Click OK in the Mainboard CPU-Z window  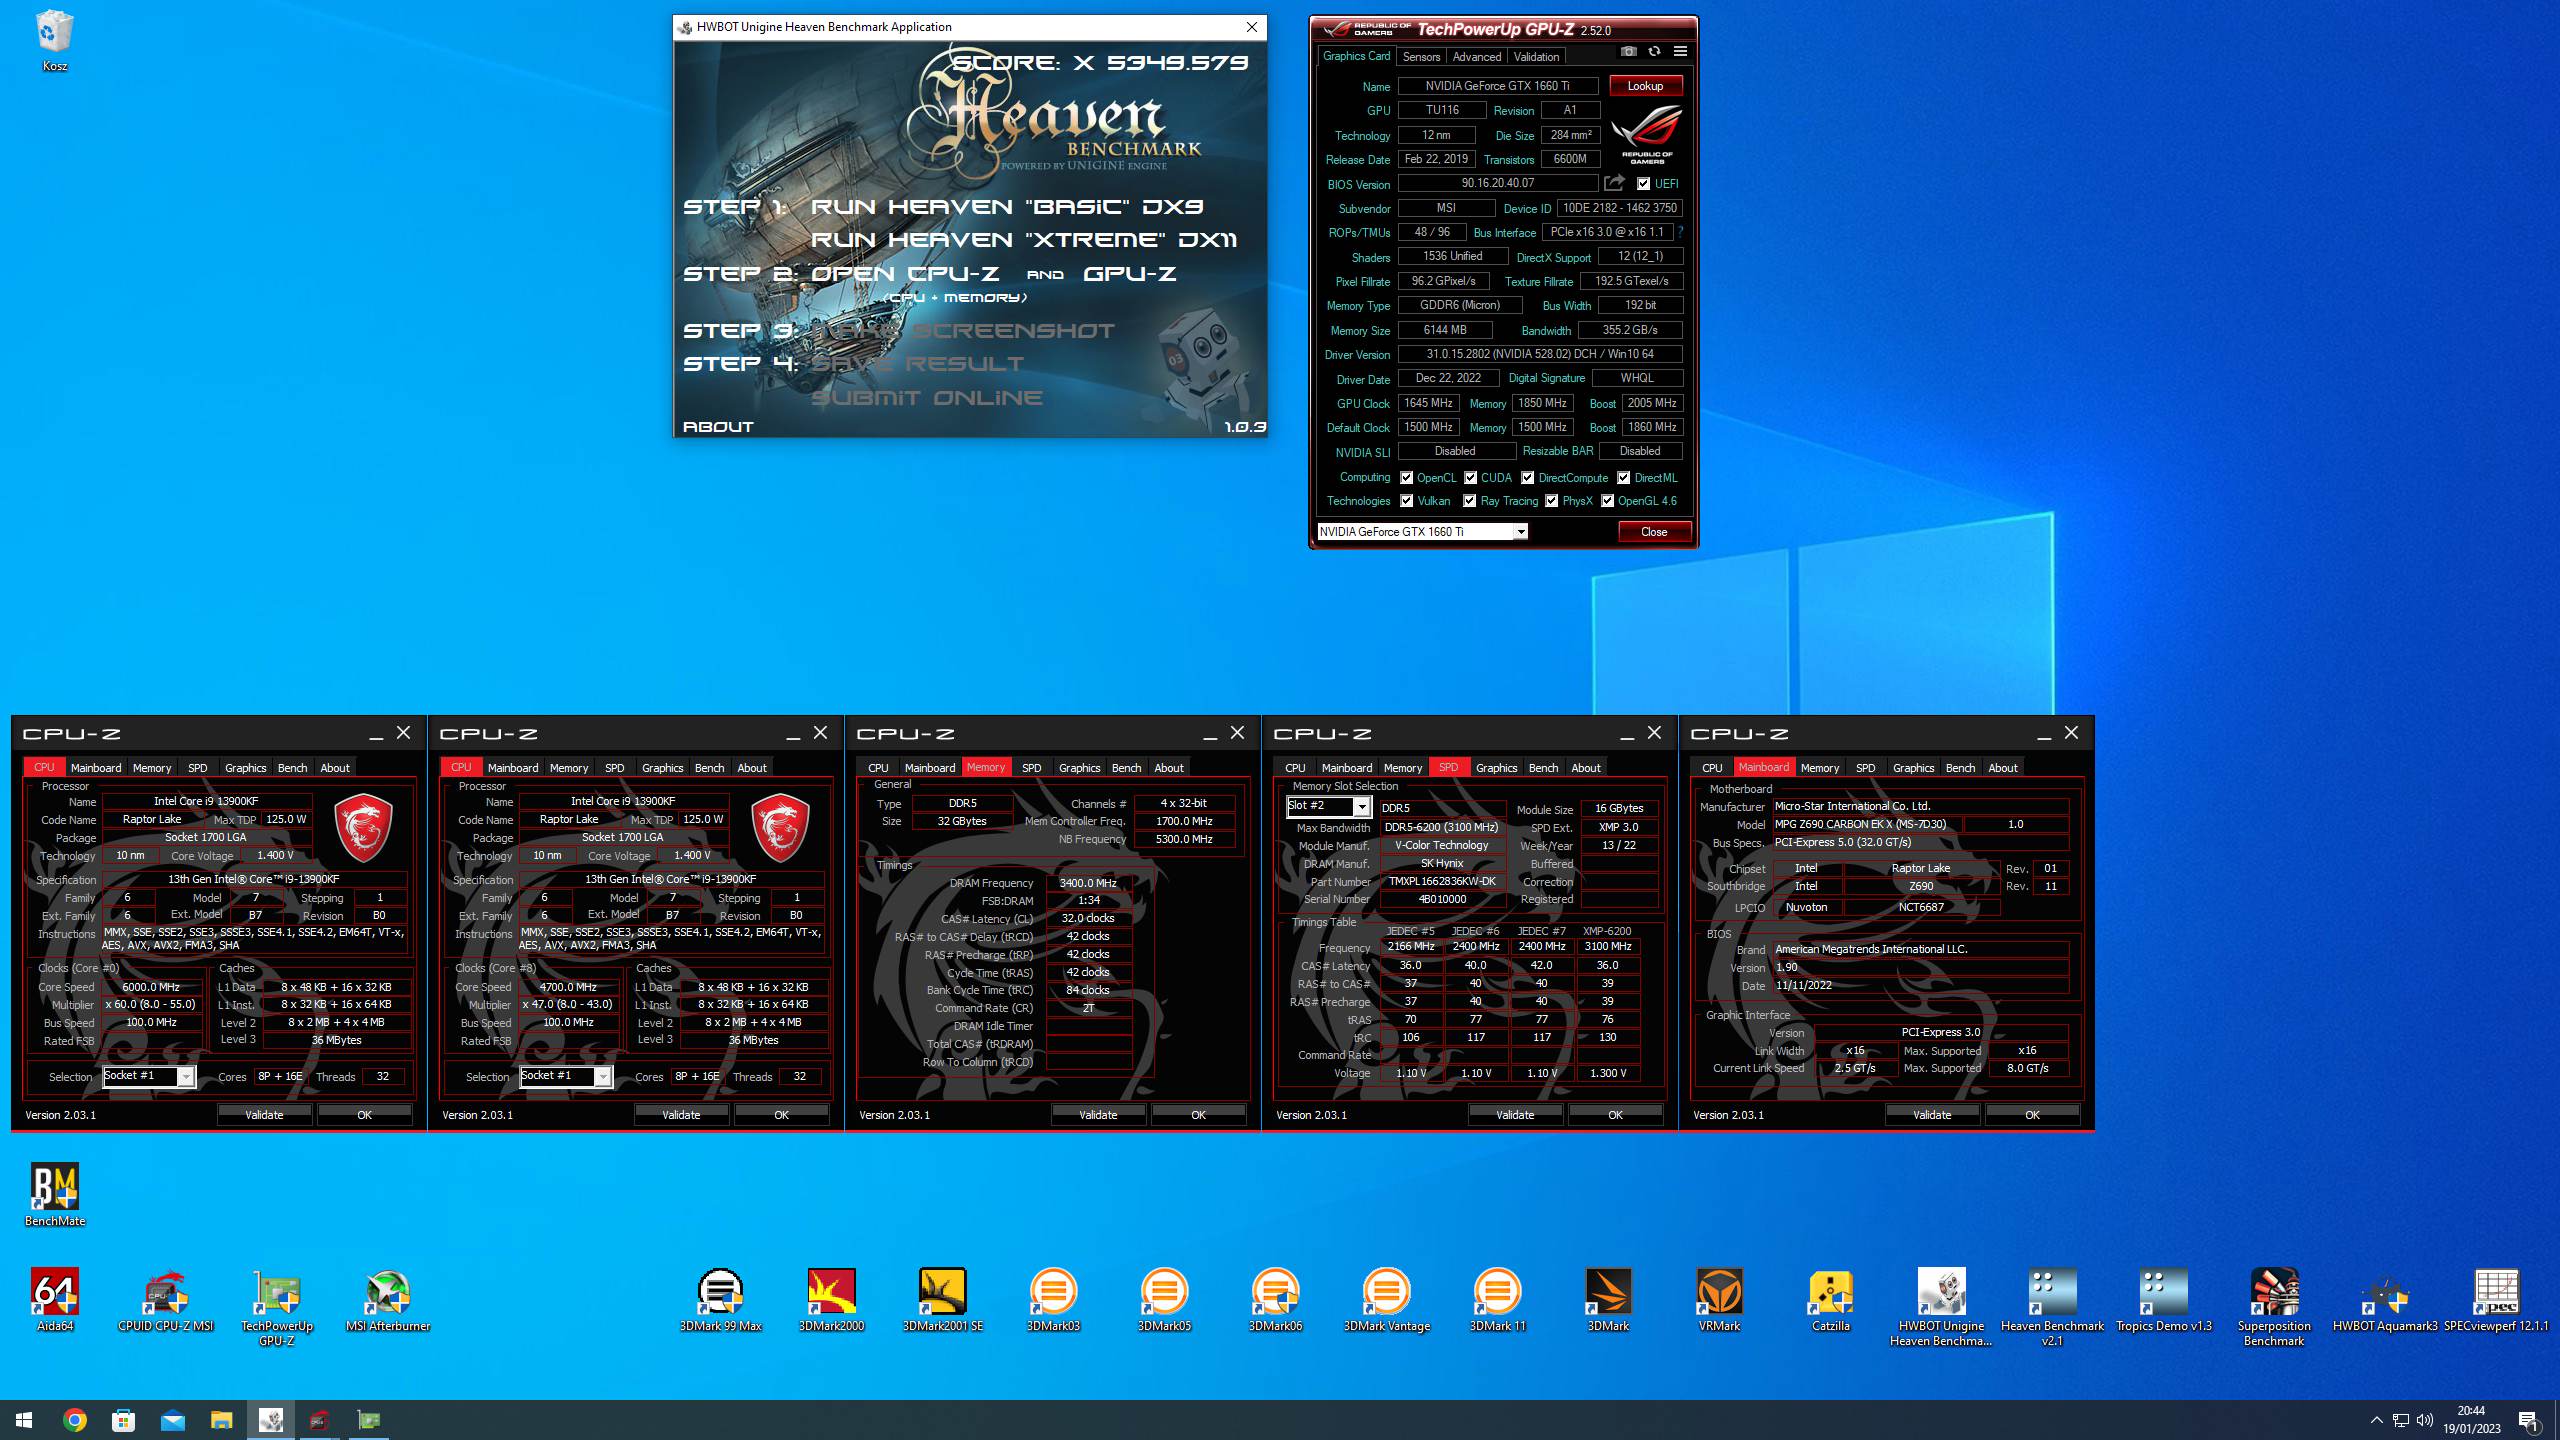coord(2032,1115)
